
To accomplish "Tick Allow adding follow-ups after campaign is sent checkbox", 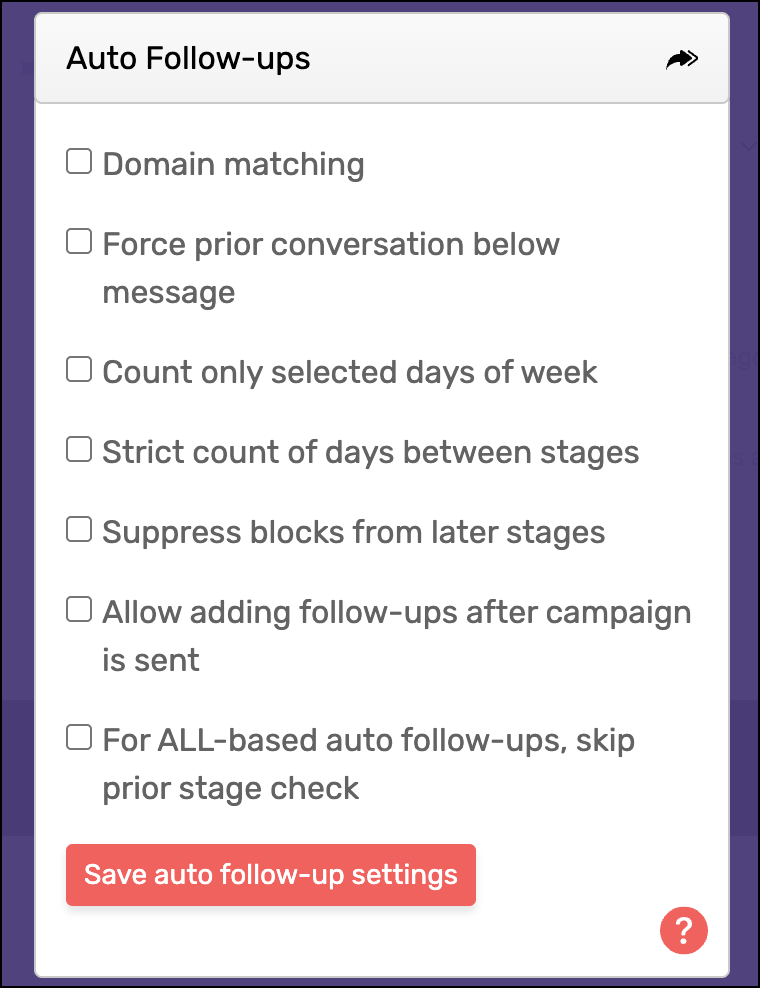I will [x=79, y=609].
